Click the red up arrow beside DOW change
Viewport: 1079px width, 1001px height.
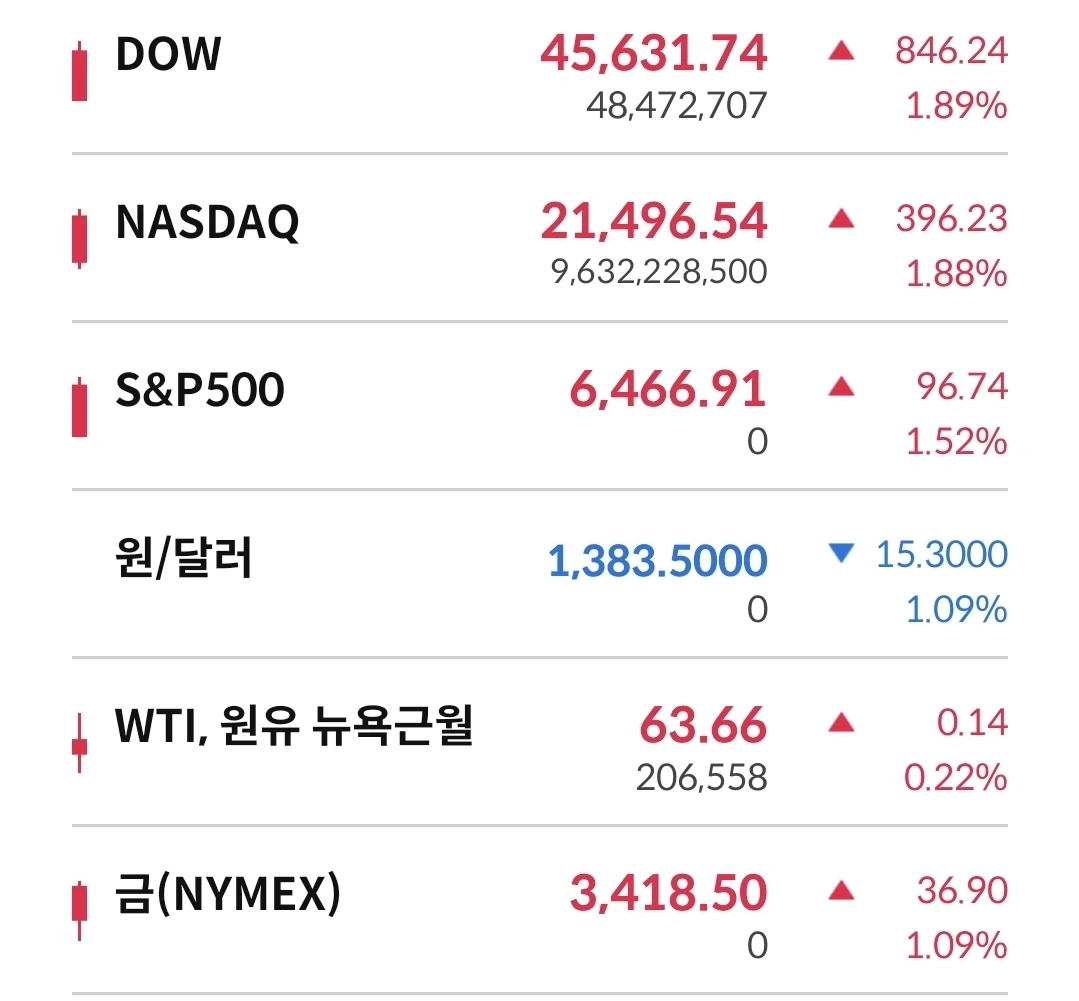[841, 51]
